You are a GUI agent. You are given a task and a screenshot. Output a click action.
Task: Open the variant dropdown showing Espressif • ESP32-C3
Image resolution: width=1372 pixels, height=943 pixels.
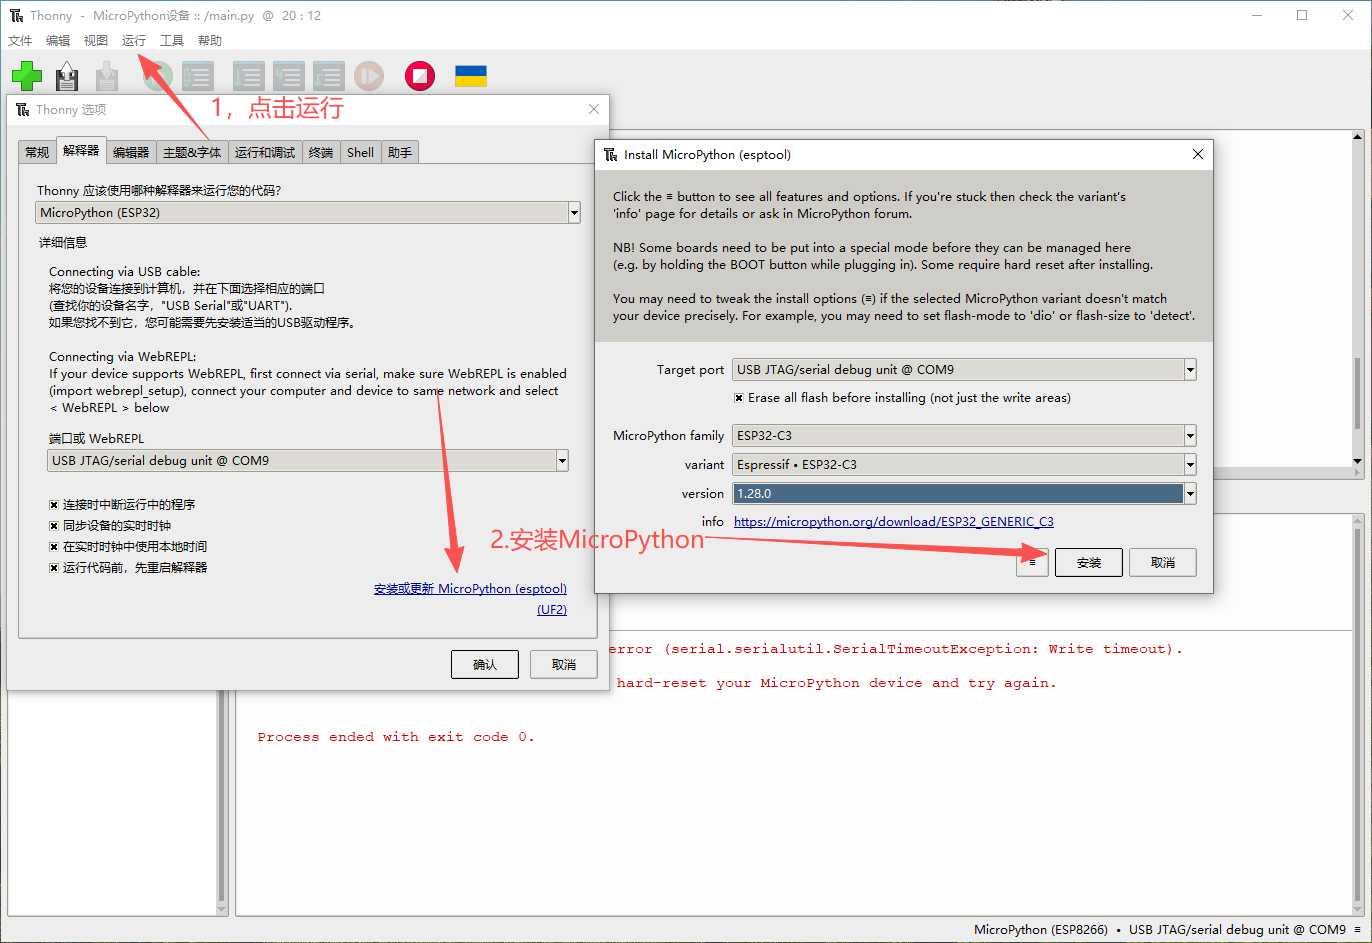pos(1190,465)
